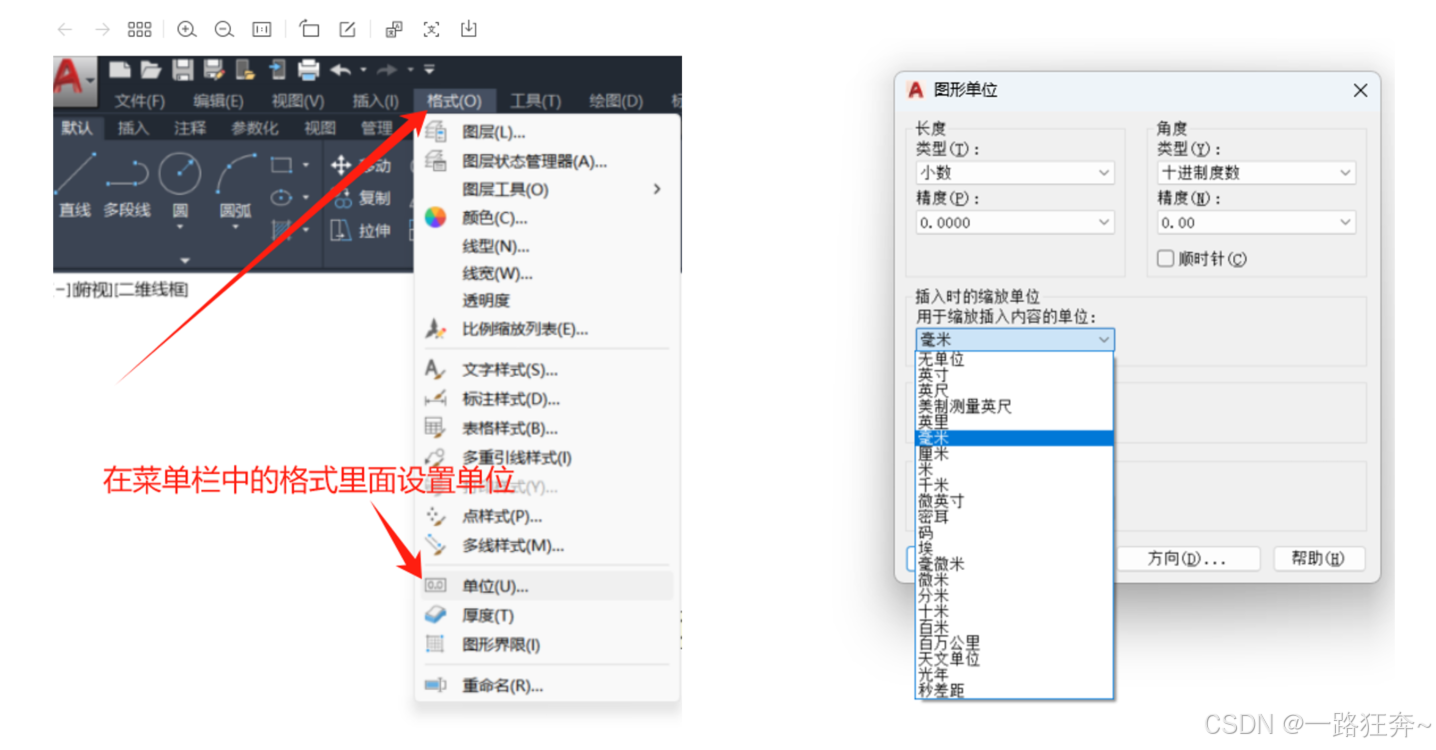The height and width of the screenshot is (750, 1436).
Task: Rotate the image with the rotate icon
Action: [310, 29]
